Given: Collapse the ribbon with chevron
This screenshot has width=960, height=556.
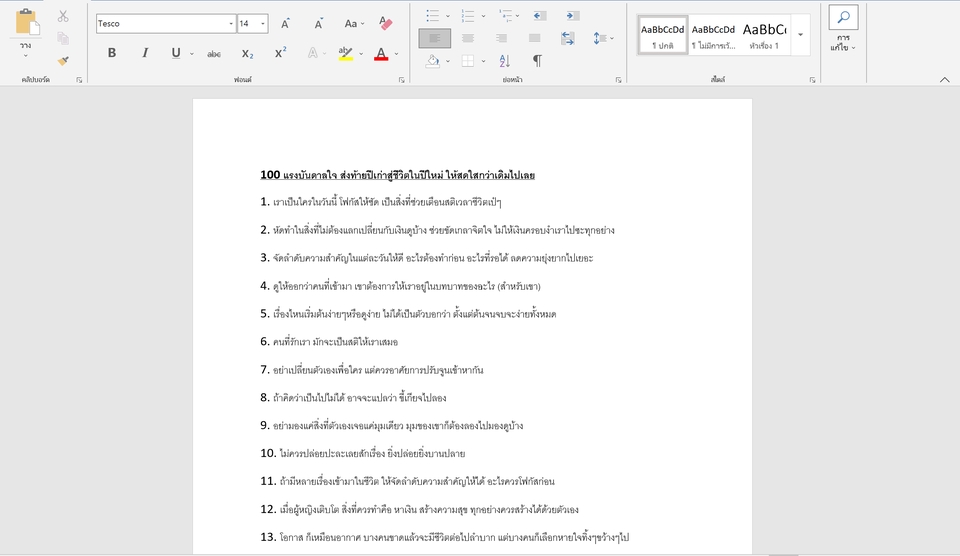Looking at the screenshot, I should point(944,80).
